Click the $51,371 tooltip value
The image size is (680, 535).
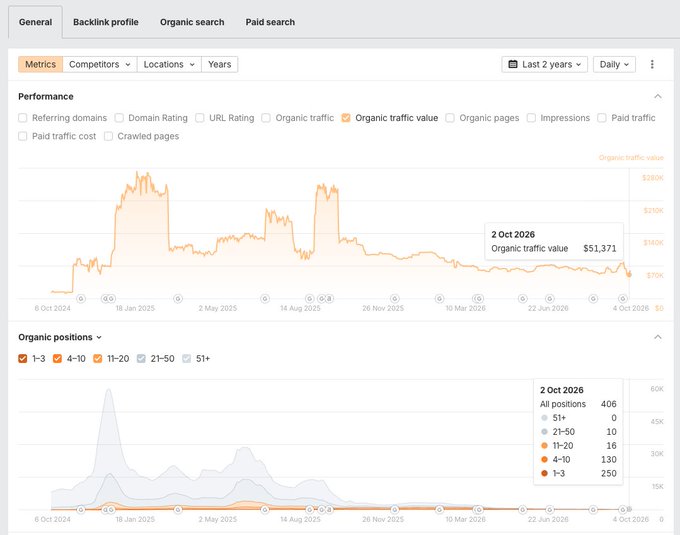coord(599,248)
